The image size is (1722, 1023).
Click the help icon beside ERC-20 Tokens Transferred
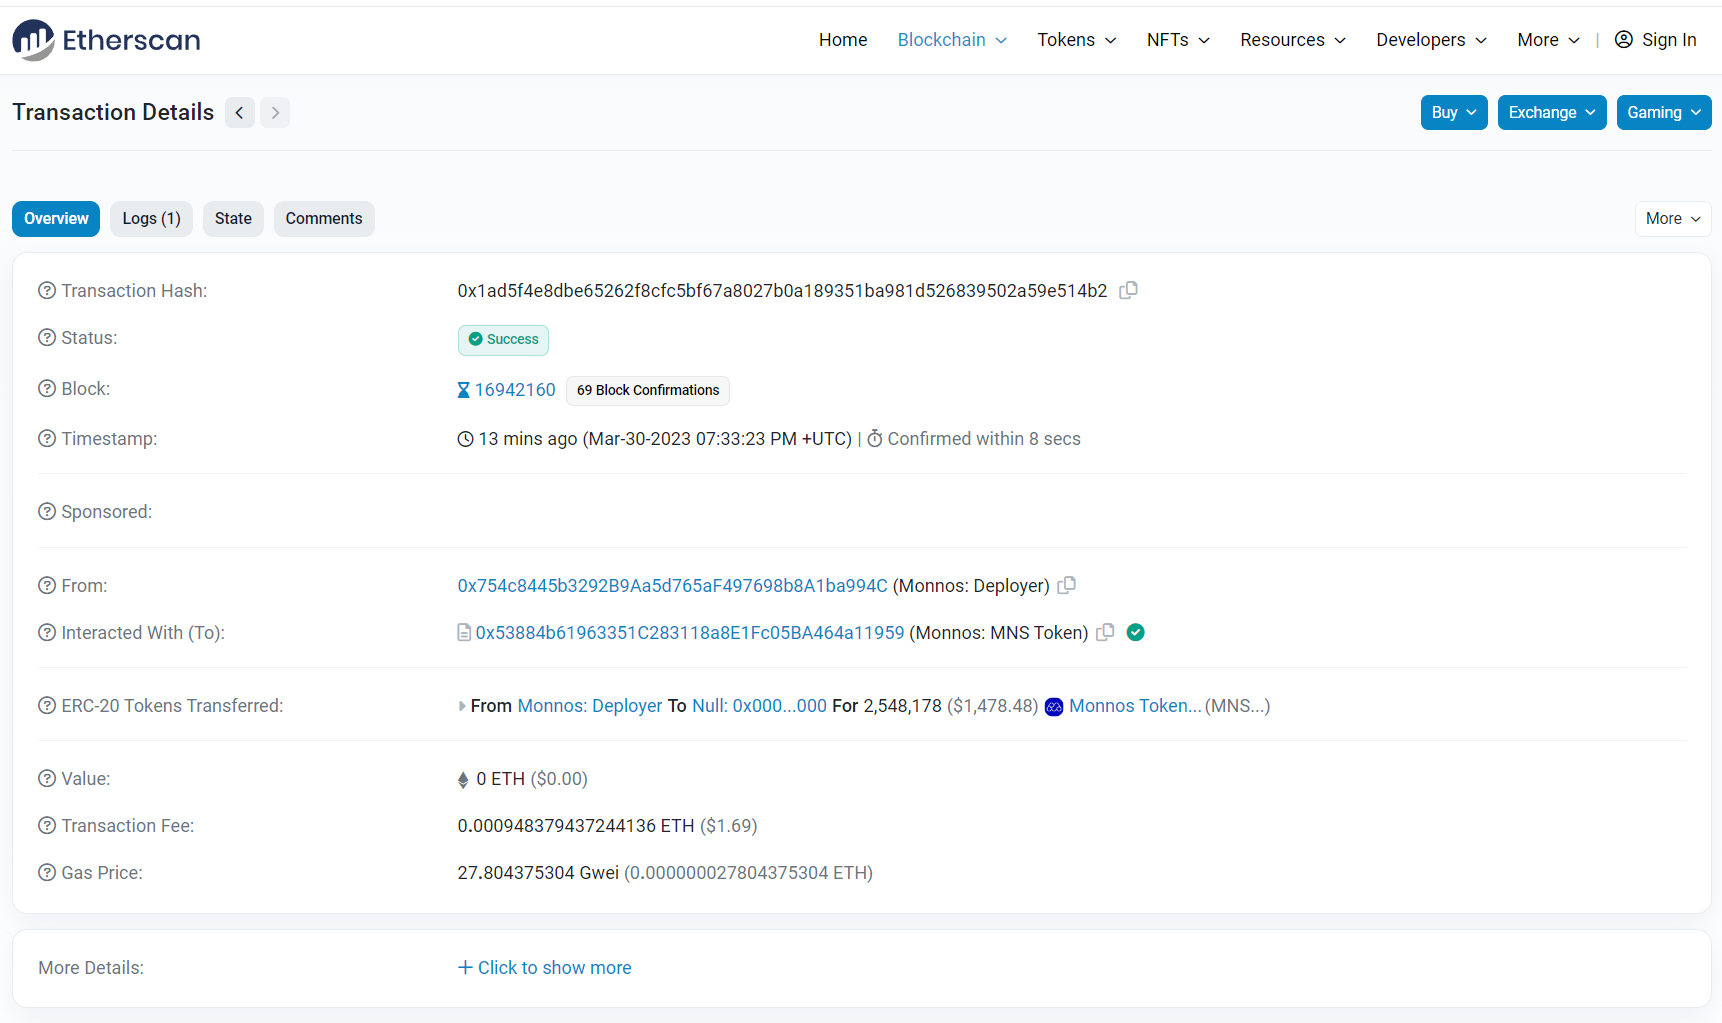(47, 705)
